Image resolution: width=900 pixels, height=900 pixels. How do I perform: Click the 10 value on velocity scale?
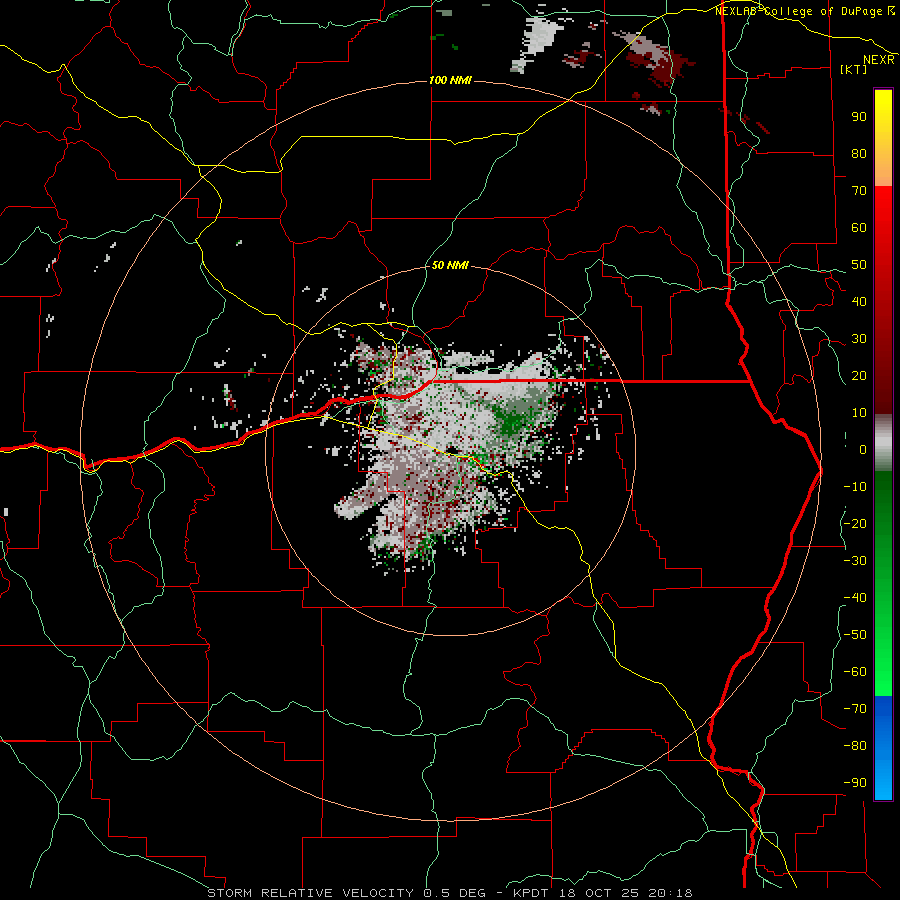pos(859,413)
